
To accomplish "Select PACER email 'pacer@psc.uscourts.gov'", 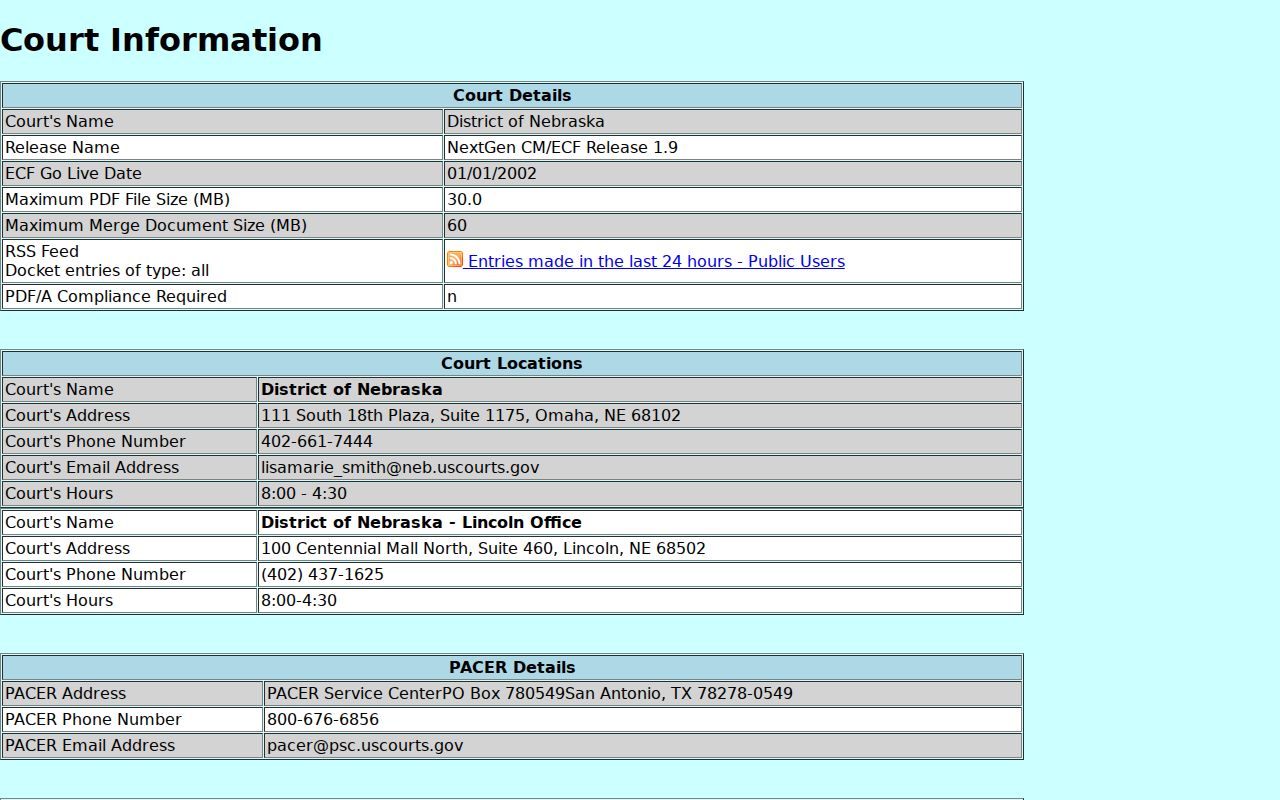I will click(x=365, y=745).
